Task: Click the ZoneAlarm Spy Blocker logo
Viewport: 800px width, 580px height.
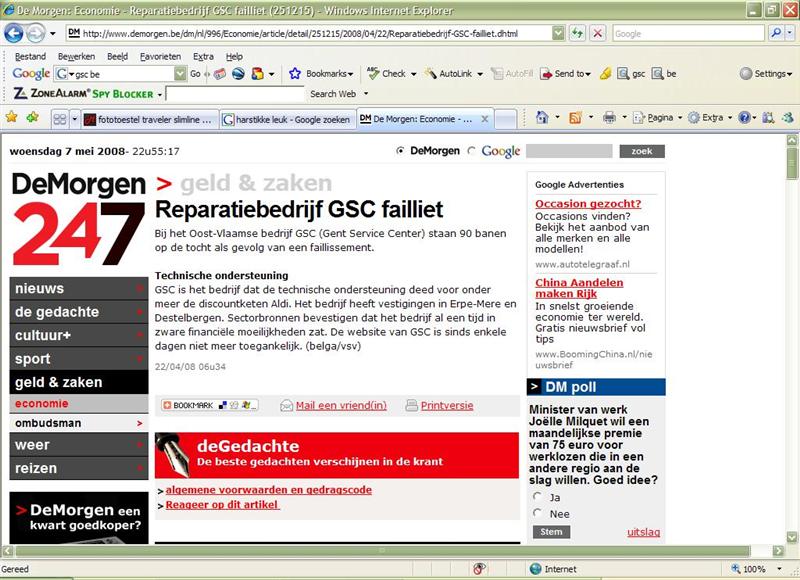Action: (84, 94)
